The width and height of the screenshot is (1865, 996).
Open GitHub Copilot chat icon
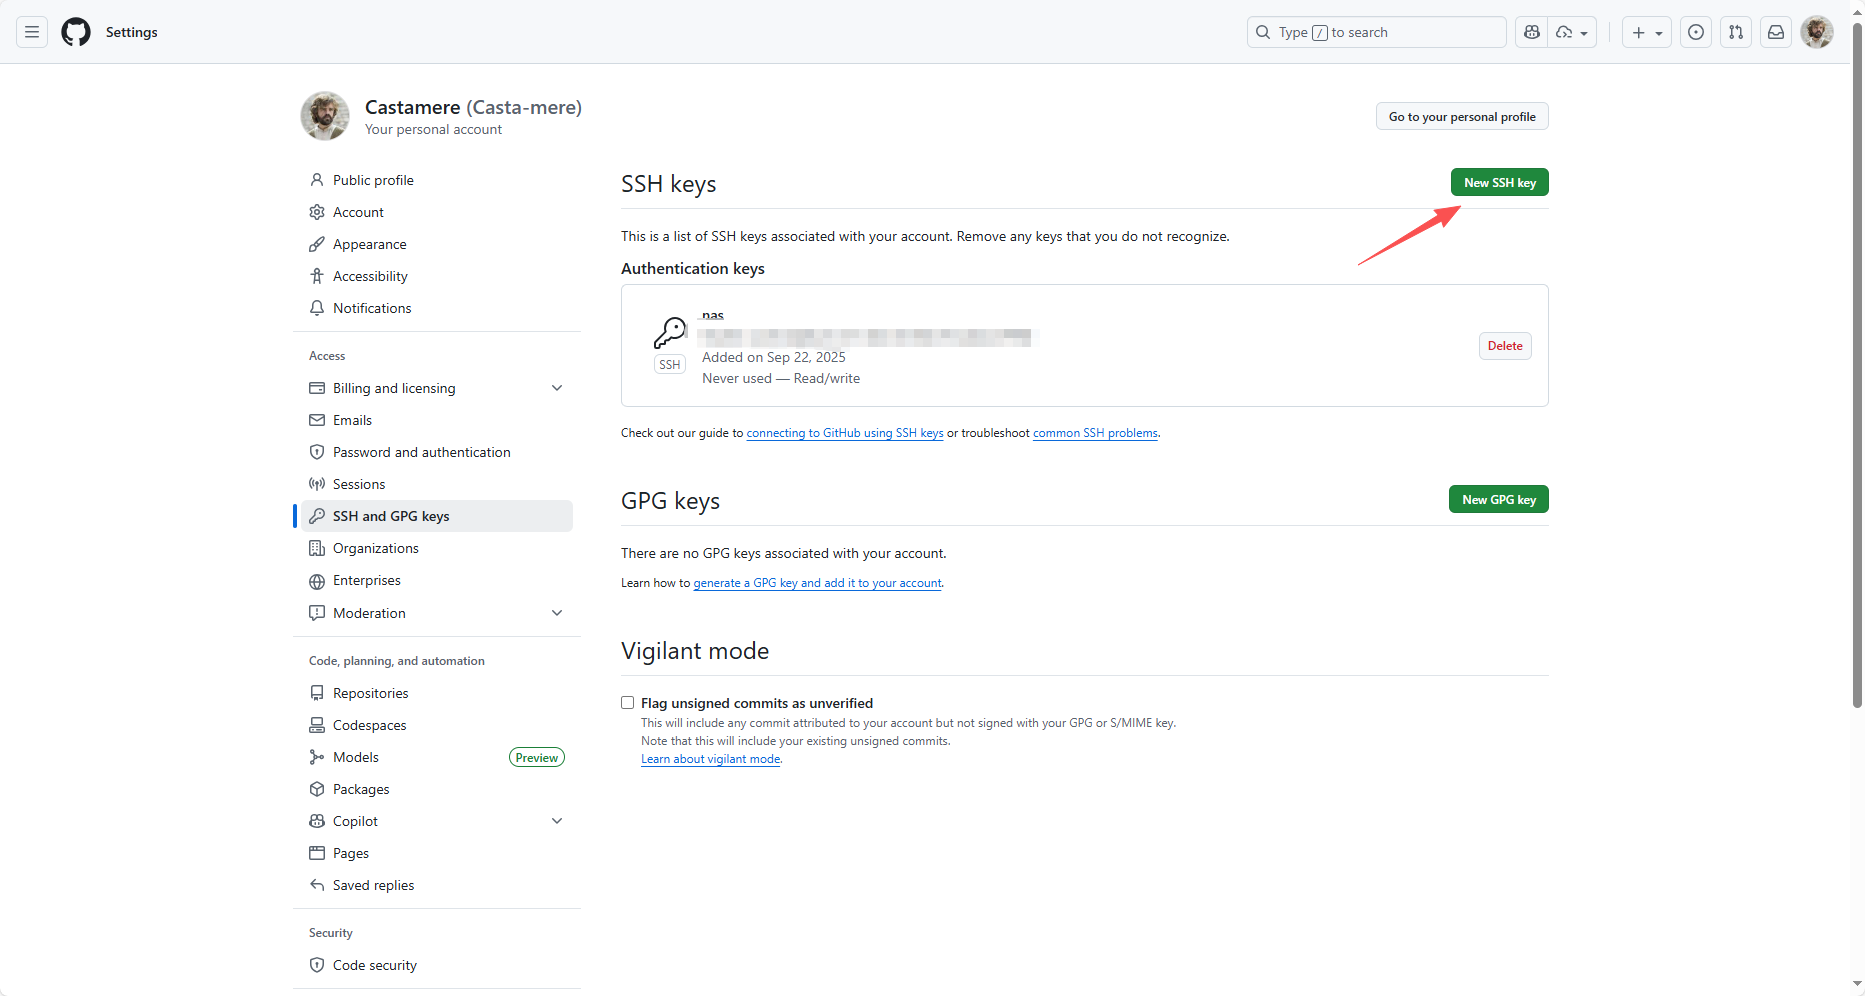point(1531,32)
